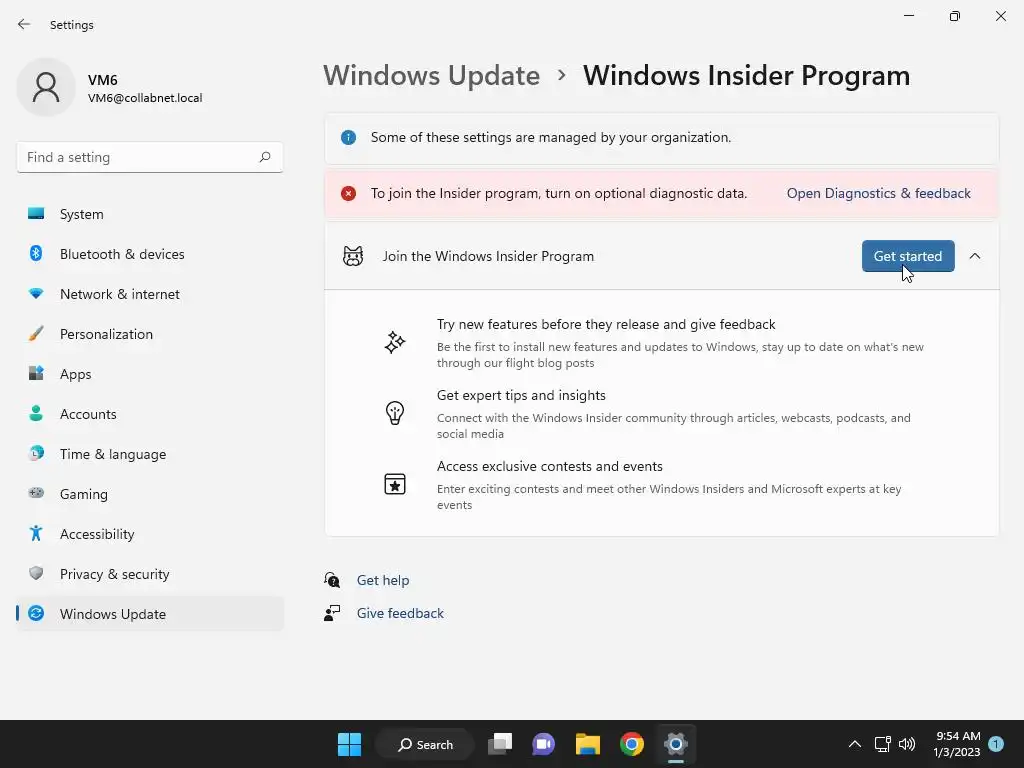This screenshot has height=768, width=1024.
Task: Select Windows Update in the sidebar
Action: [x=150, y=614]
